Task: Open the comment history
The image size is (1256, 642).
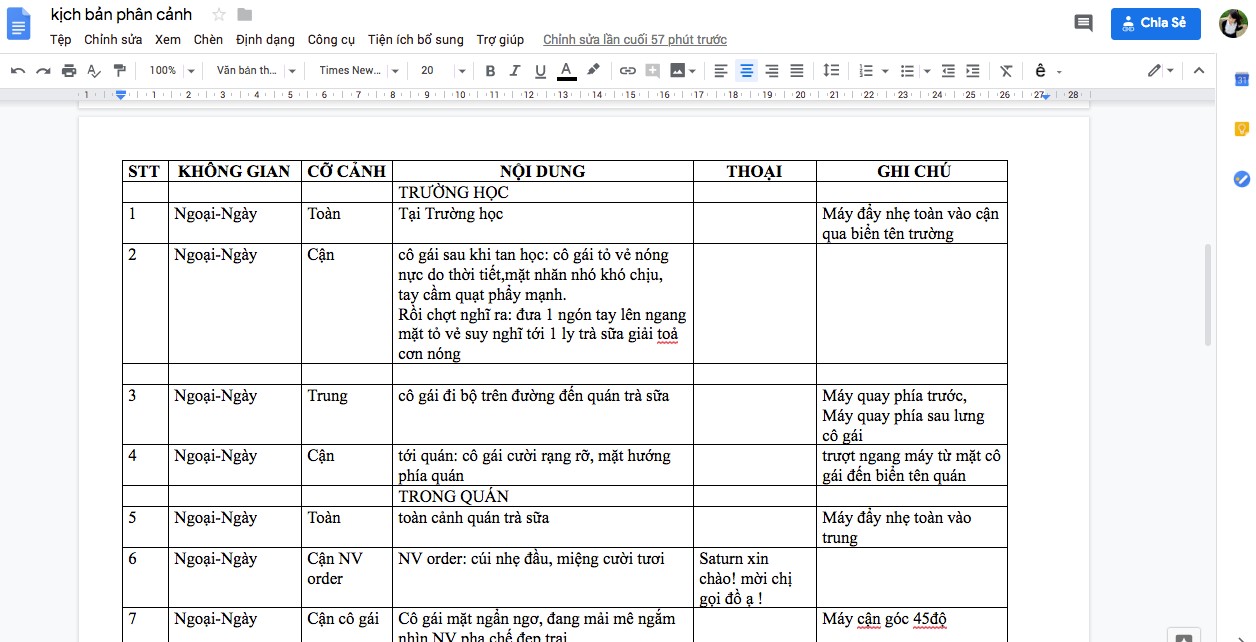Action: (1083, 23)
